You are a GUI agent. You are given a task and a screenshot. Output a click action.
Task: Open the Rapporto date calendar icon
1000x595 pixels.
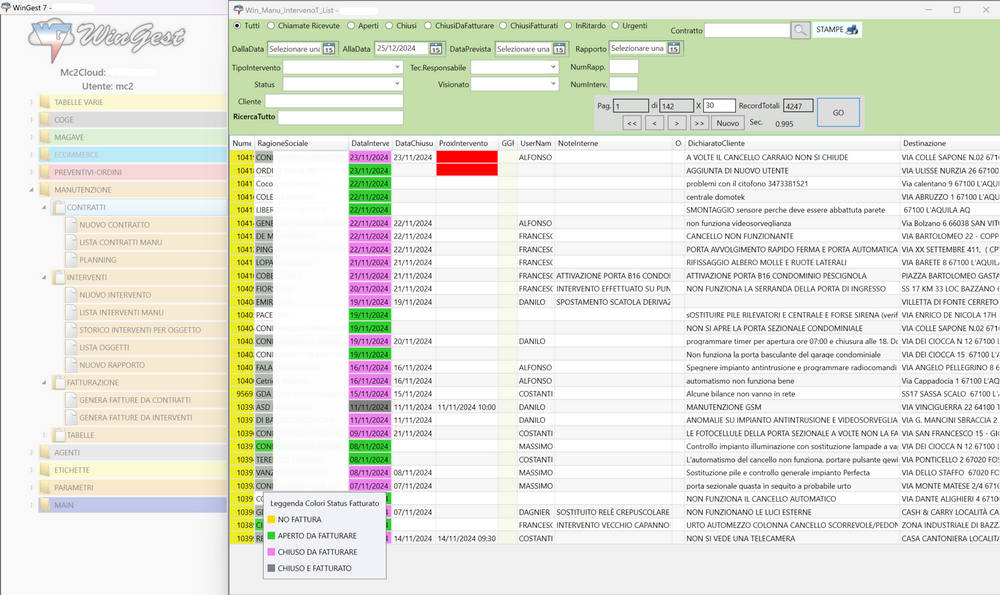pyautogui.click(x=674, y=49)
